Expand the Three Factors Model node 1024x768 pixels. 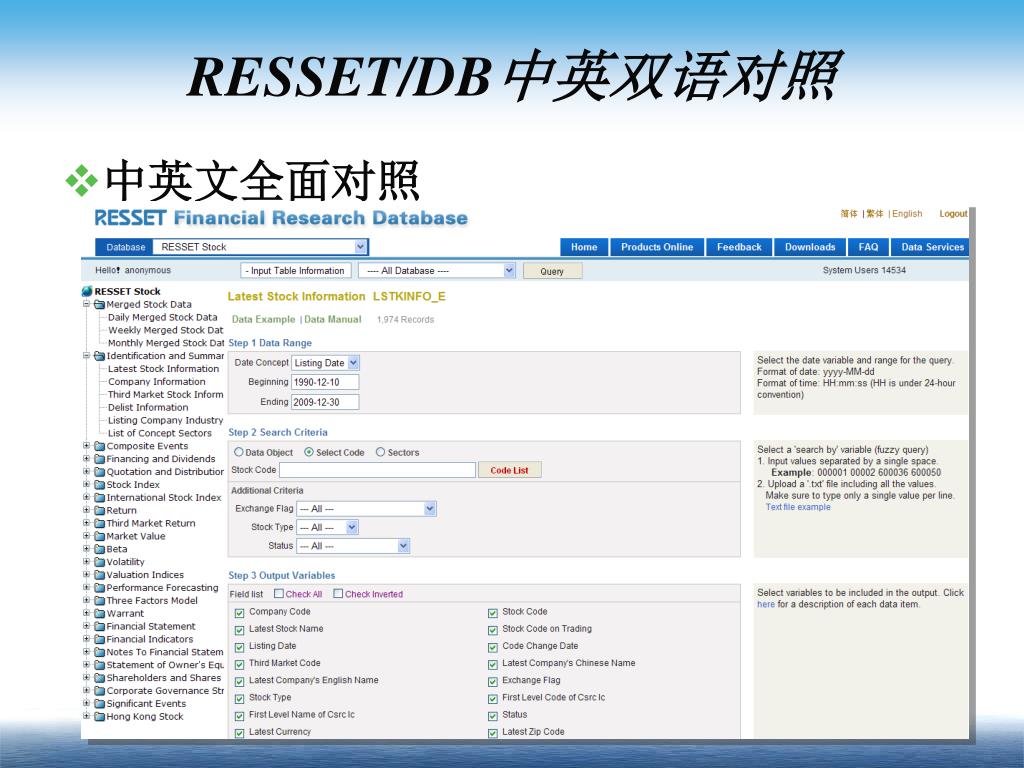(86, 600)
